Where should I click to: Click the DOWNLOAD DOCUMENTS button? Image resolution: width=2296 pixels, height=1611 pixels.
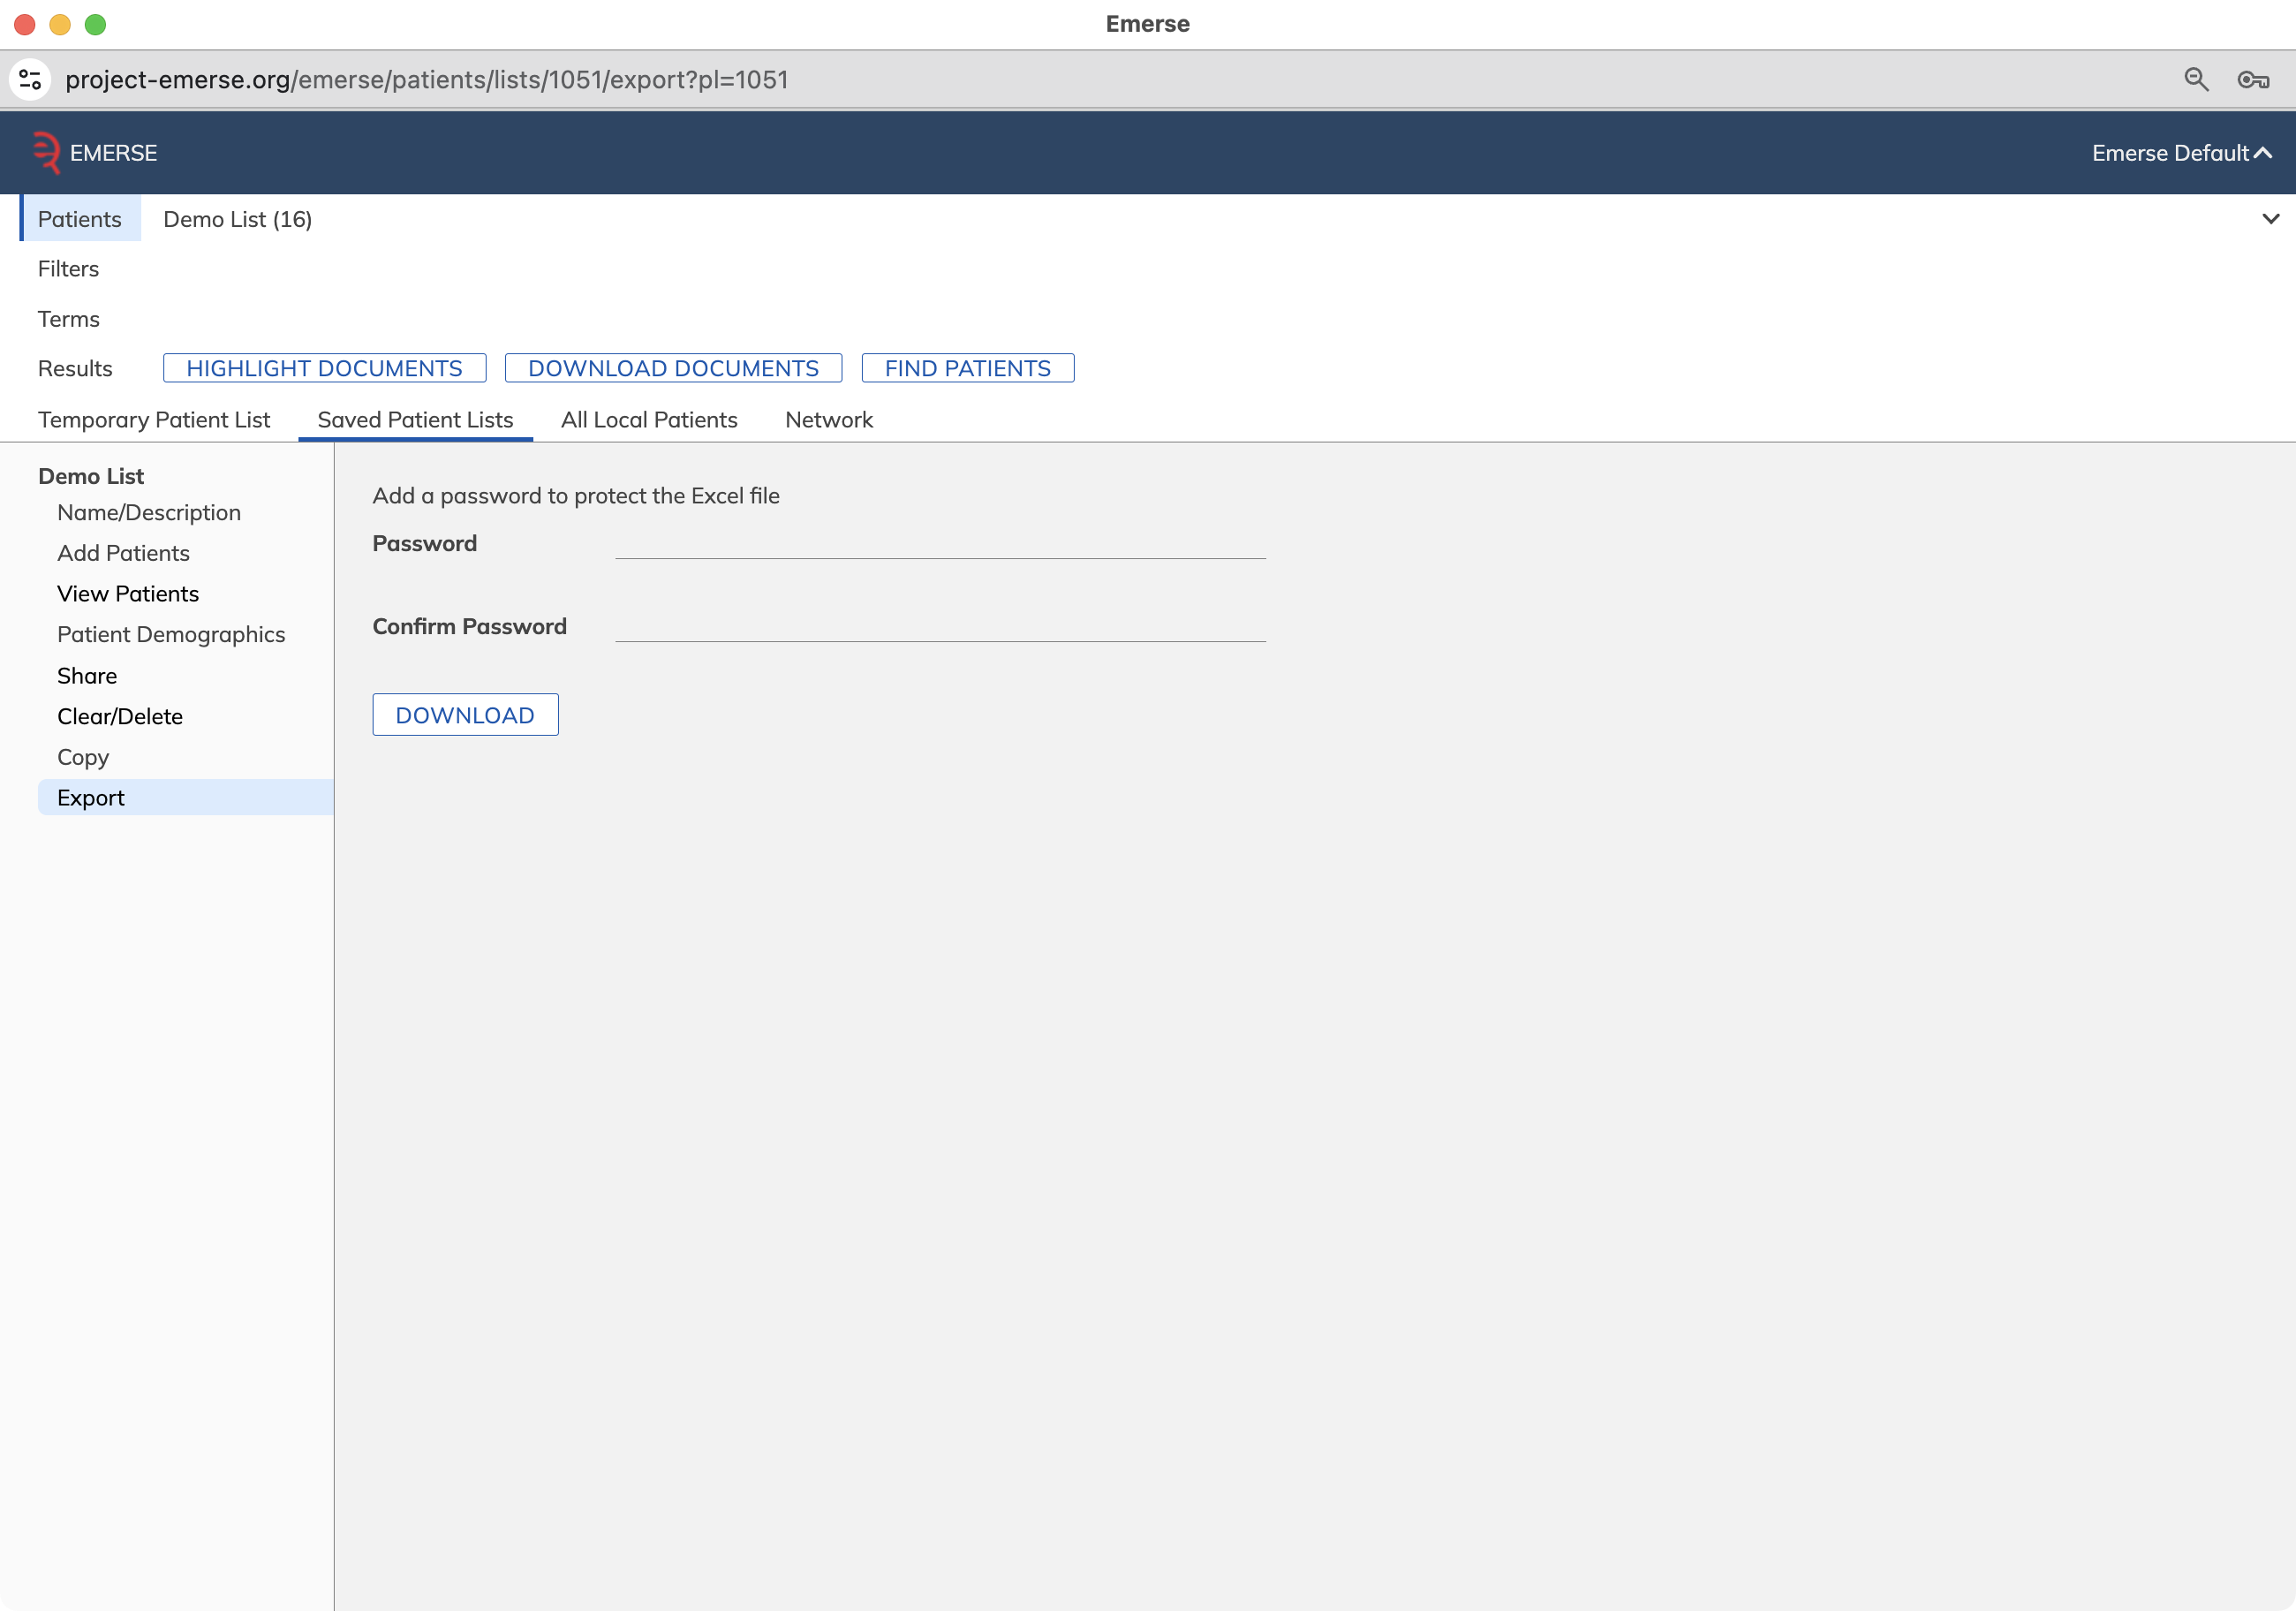pyautogui.click(x=673, y=368)
